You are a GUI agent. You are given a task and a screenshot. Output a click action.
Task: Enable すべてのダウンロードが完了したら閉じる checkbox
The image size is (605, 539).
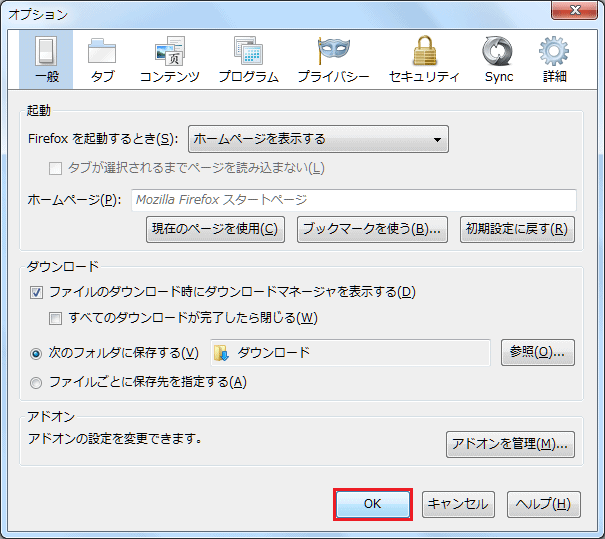click(x=56, y=319)
